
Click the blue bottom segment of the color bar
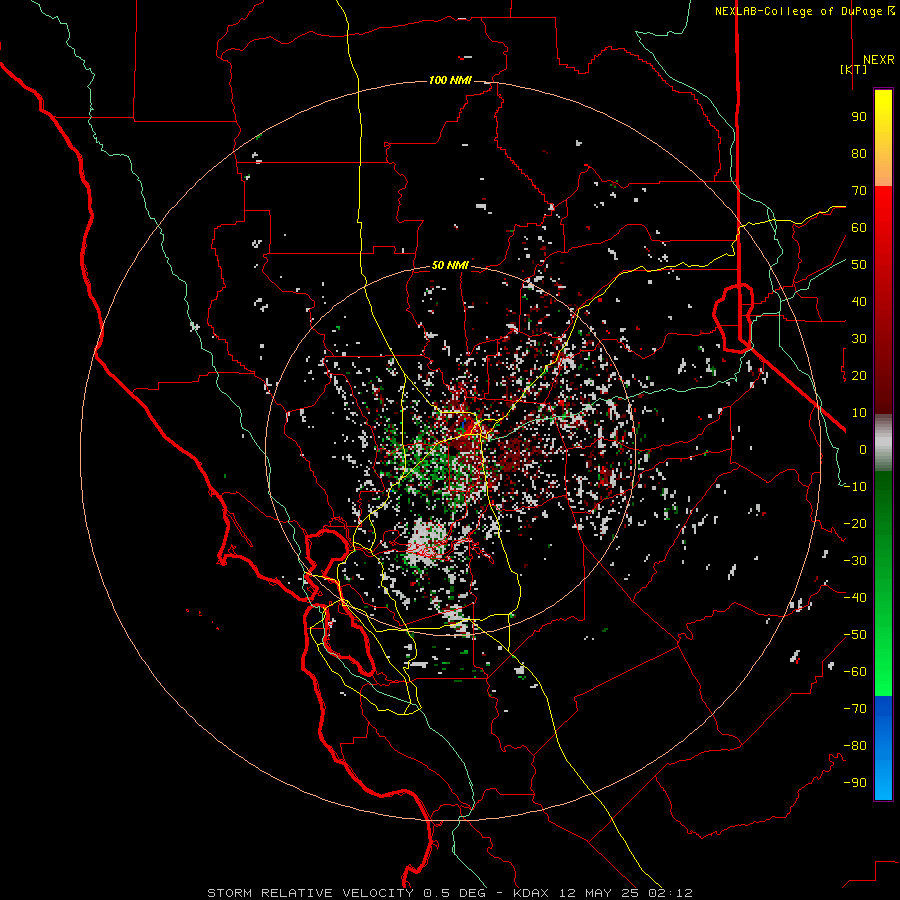coord(883,748)
